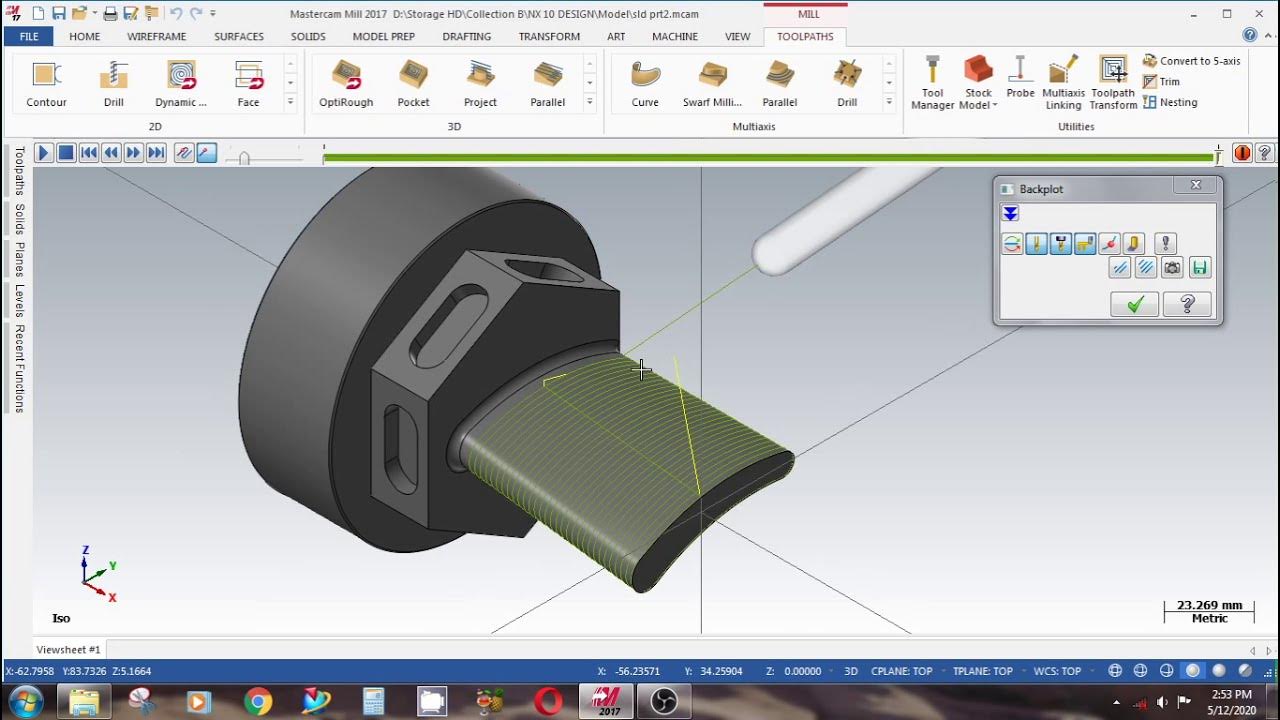Viewport: 1280px width, 720px height.
Task: Select the Face toolpath icon
Action: [x=248, y=84]
